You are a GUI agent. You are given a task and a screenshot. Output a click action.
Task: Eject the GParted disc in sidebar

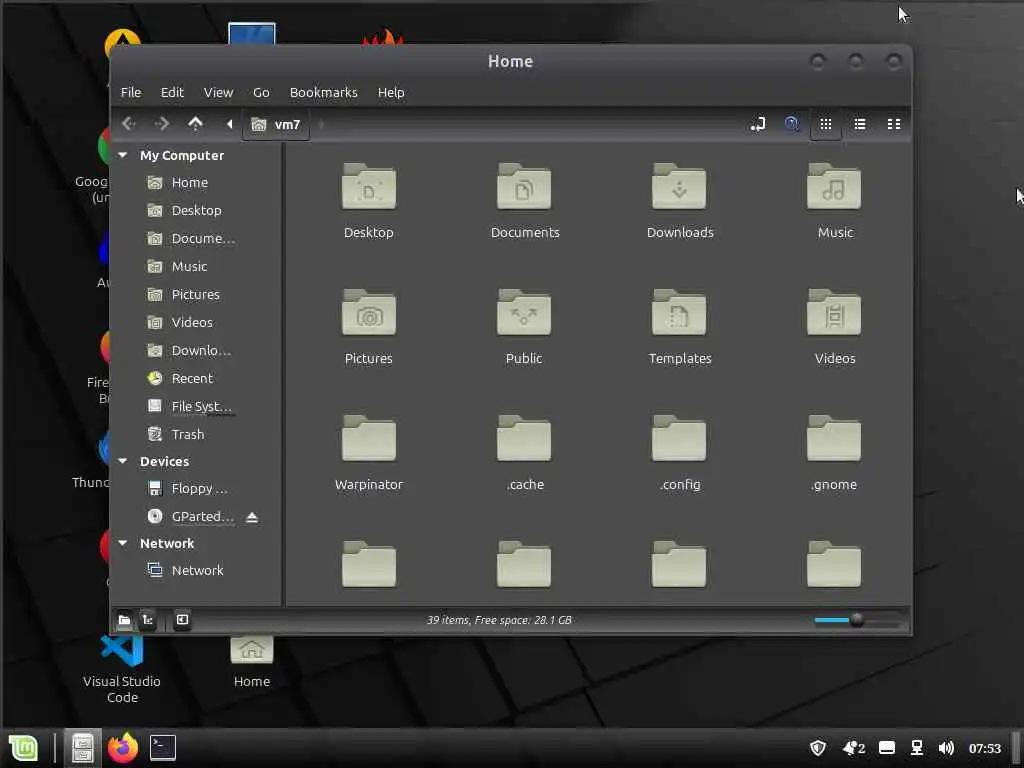pos(252,517)
